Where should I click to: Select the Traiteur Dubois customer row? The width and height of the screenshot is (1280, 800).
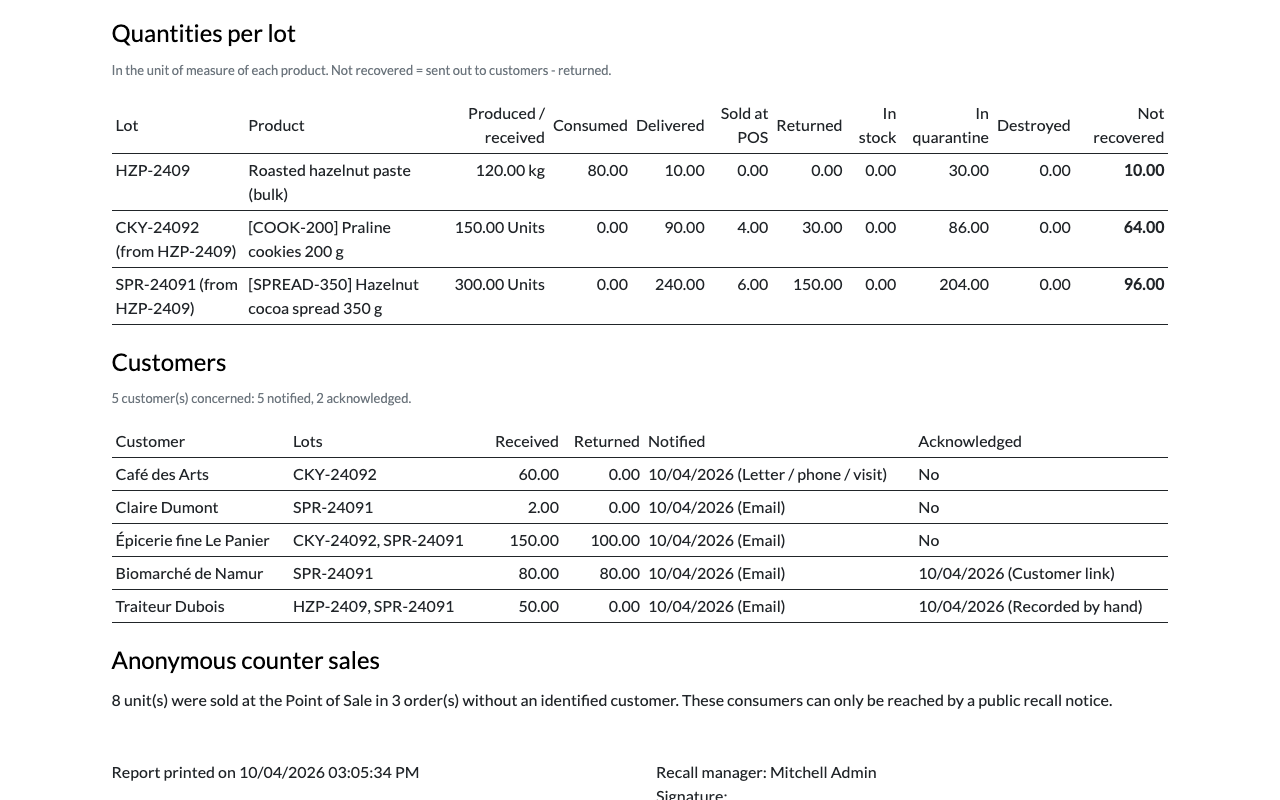tap(640, 606)
